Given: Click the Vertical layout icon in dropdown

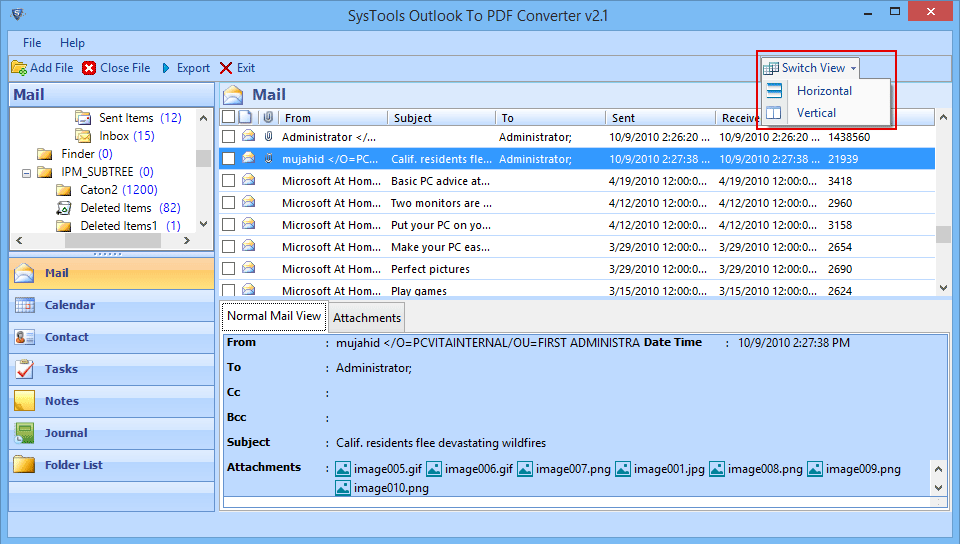Looking at the screenshot, I should [774, 113].
